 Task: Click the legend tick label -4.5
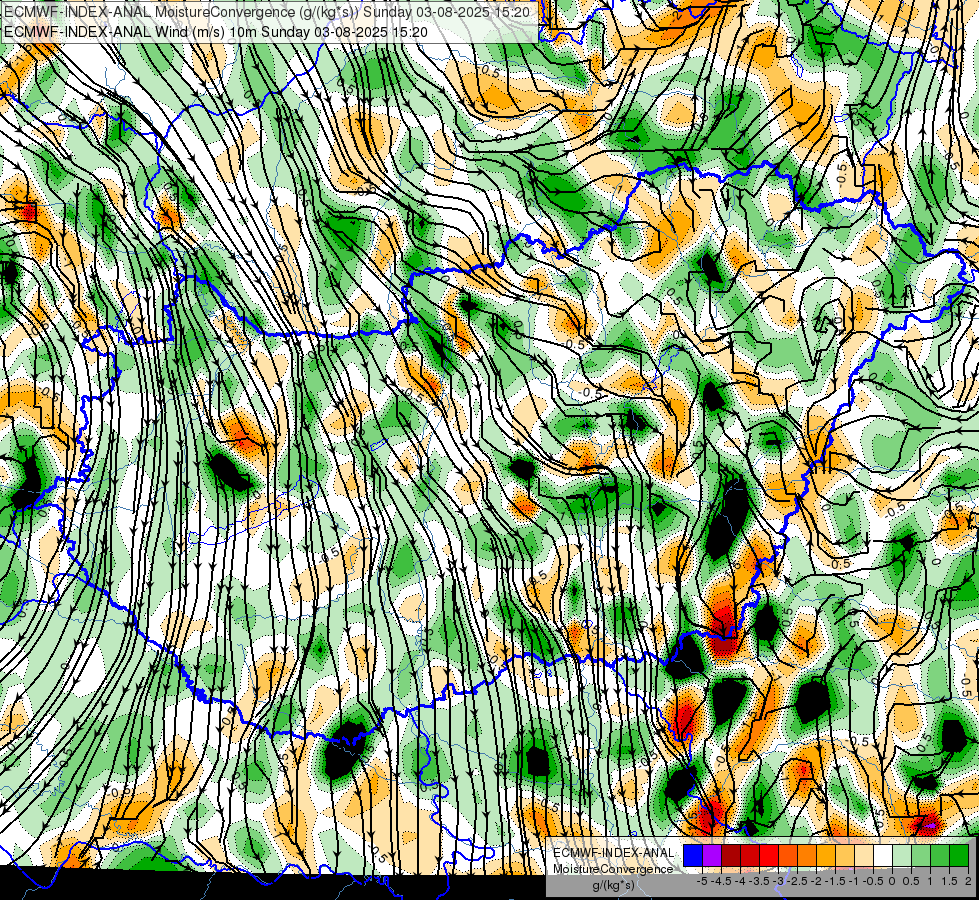click(721, 881)
